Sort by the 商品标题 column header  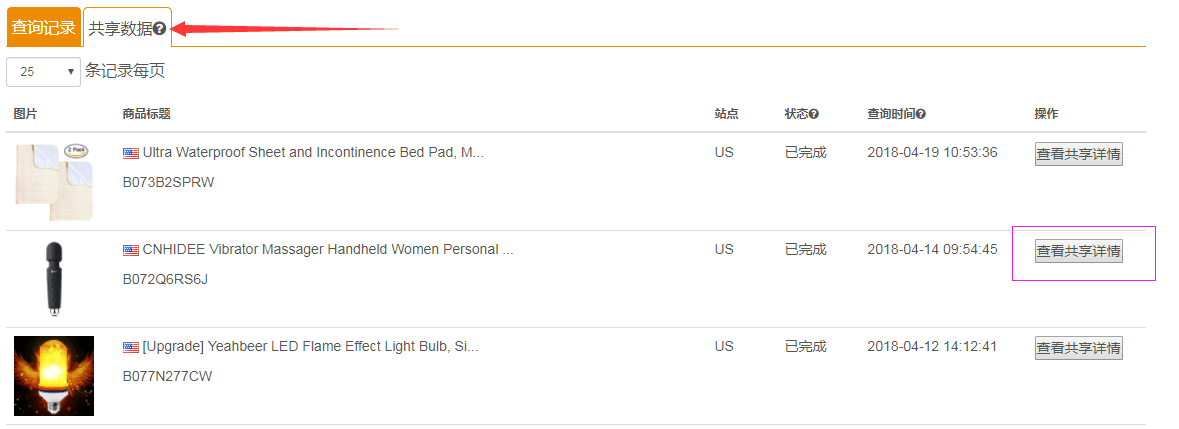pyautogui.click(x=147, y=114)
